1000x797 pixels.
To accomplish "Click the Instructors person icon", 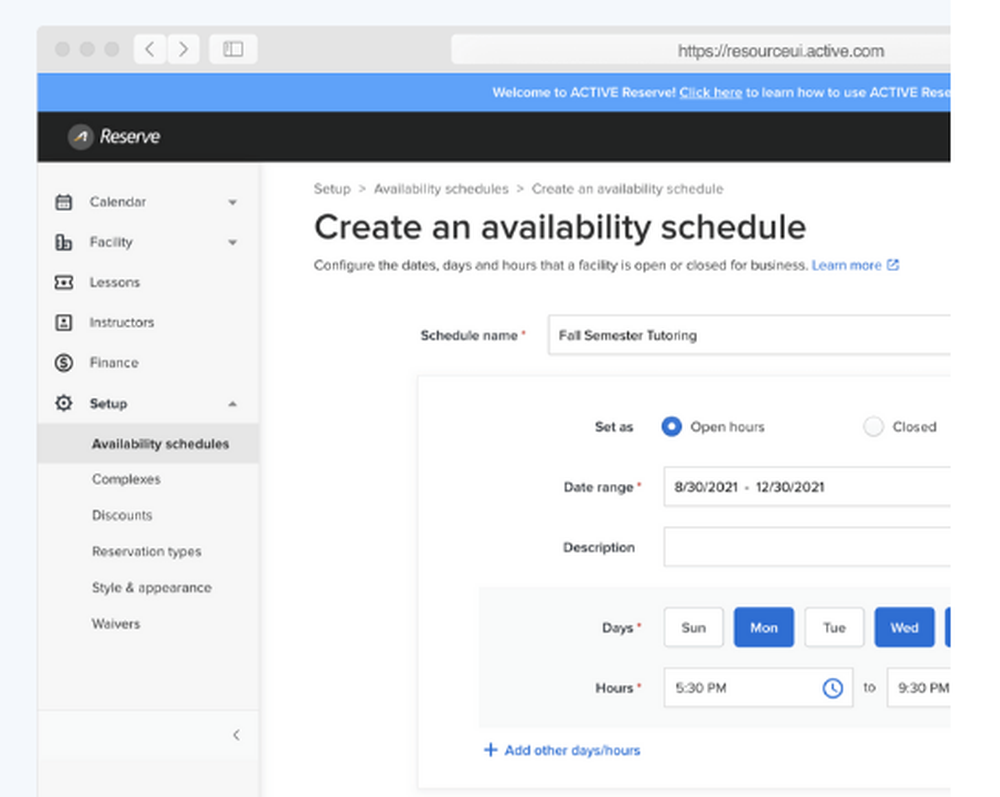I will pos(64,323).
